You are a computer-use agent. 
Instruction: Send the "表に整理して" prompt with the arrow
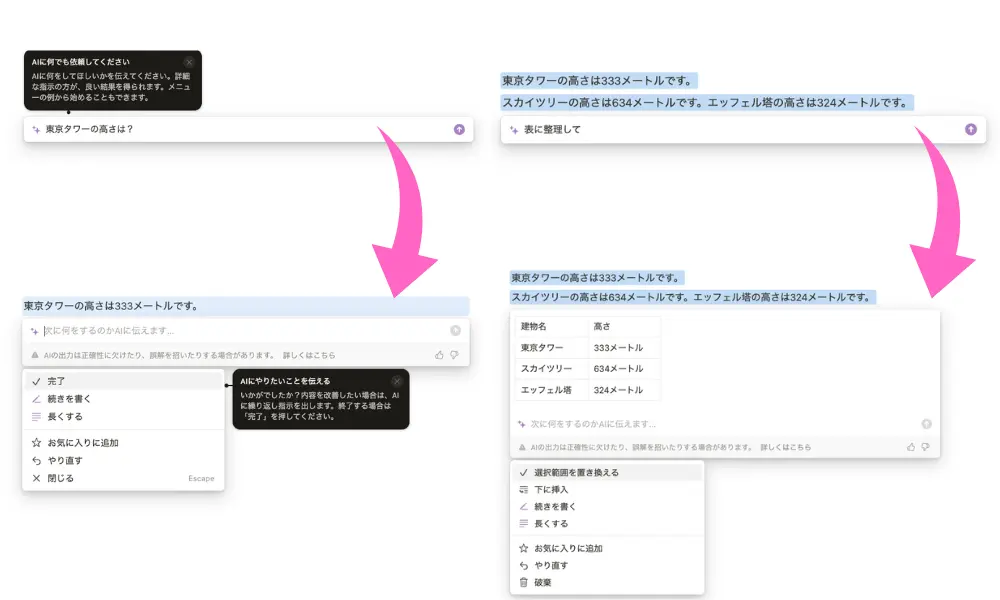[971, 129]
